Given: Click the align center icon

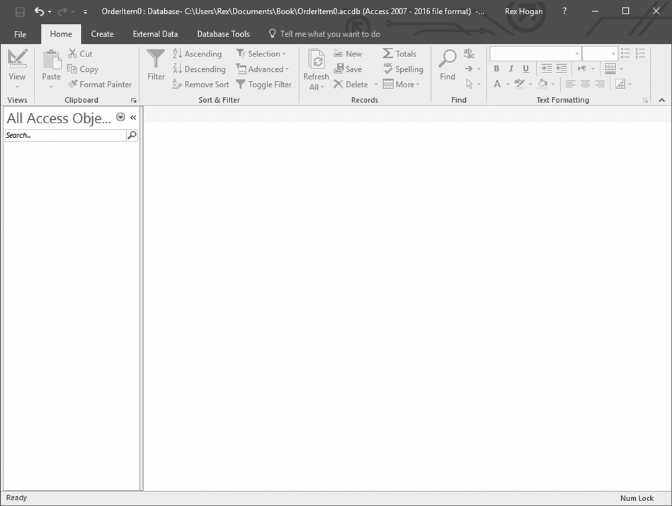Looking at the screenshot, I should (x=585, y=84).
